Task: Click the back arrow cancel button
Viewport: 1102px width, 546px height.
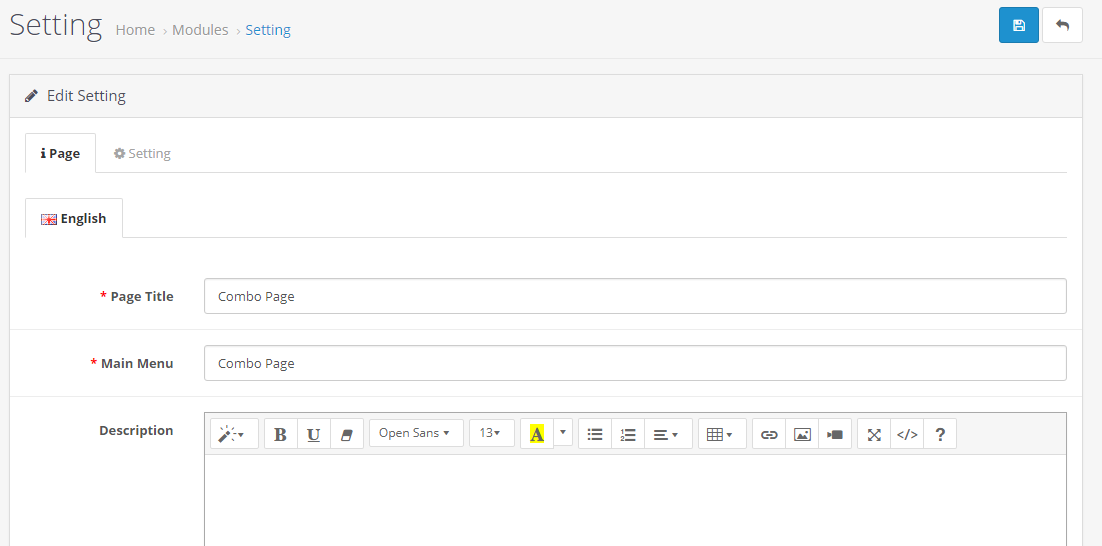Action: (1062, 25)
